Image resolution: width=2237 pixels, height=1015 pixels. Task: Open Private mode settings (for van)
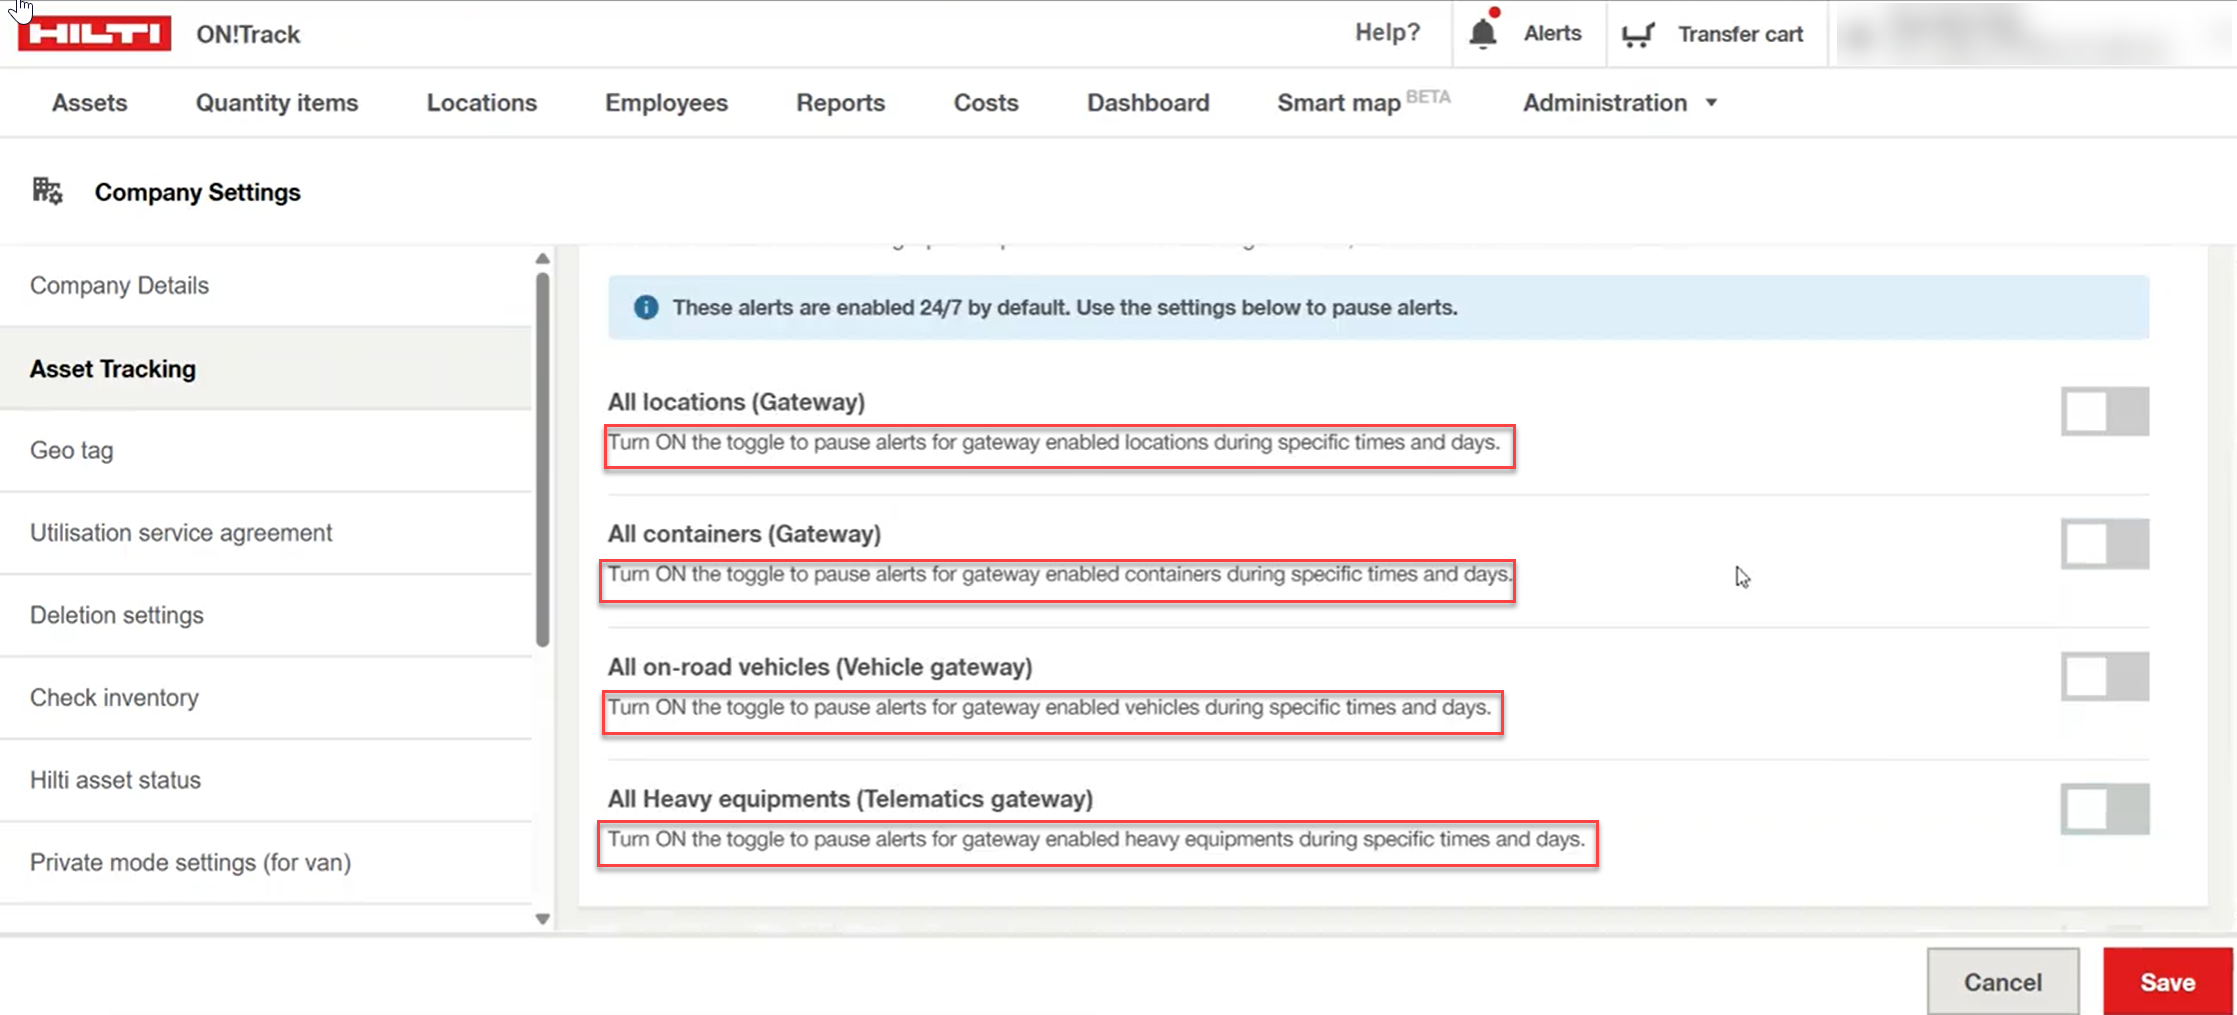pos(190,862)
